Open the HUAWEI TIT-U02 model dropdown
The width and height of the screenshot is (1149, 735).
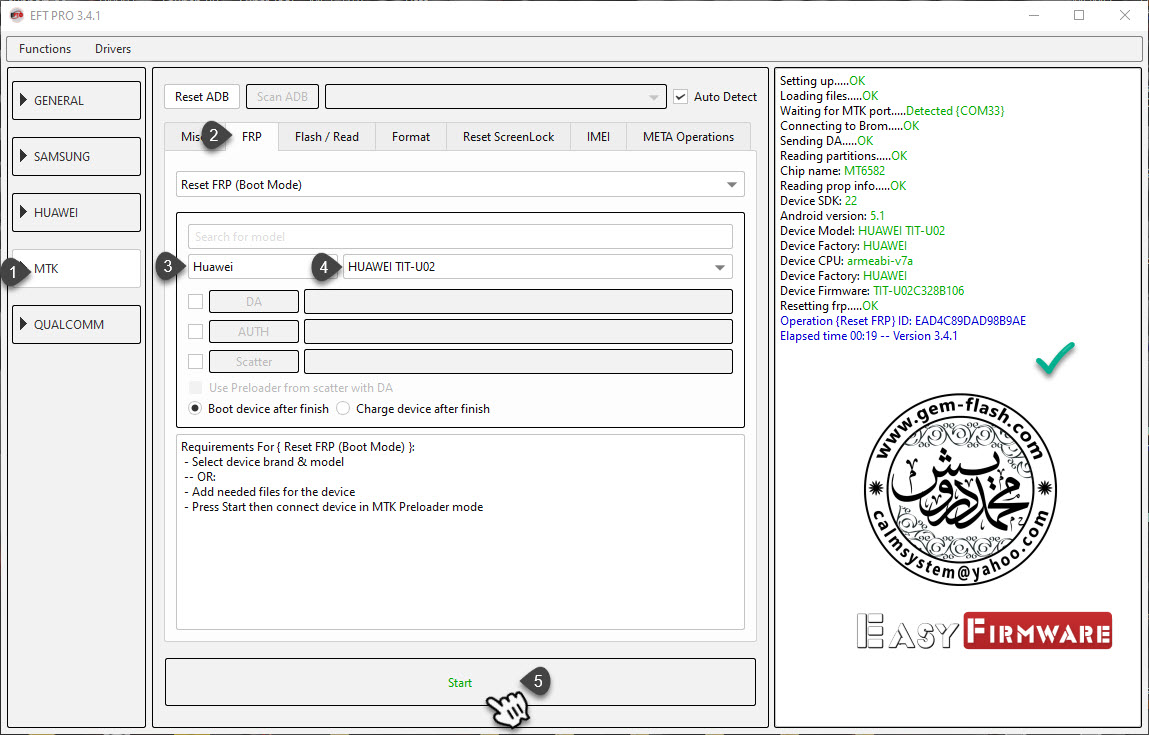pyautogui.click(x=538, y=267)
